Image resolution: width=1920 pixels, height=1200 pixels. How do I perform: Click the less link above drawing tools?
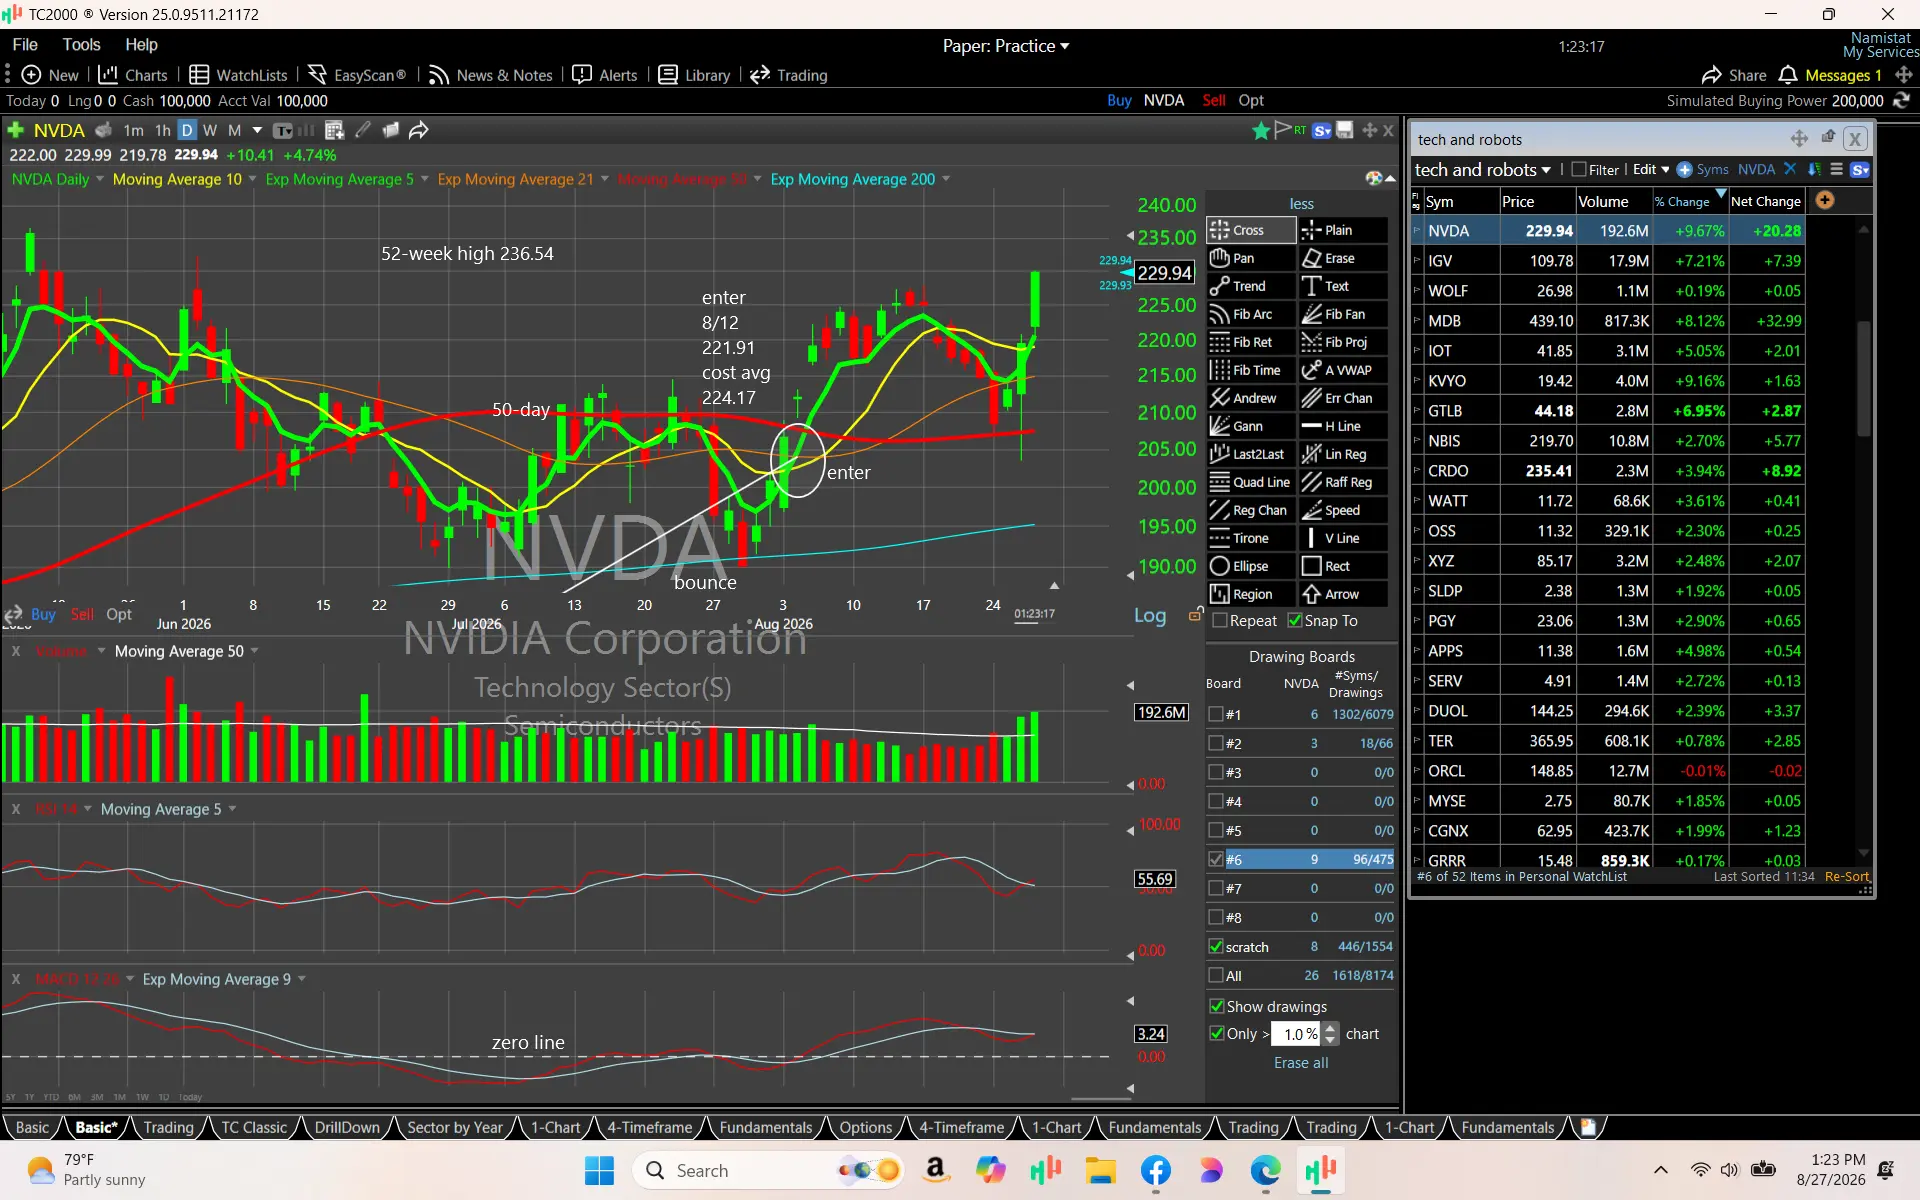(1301, 204)
